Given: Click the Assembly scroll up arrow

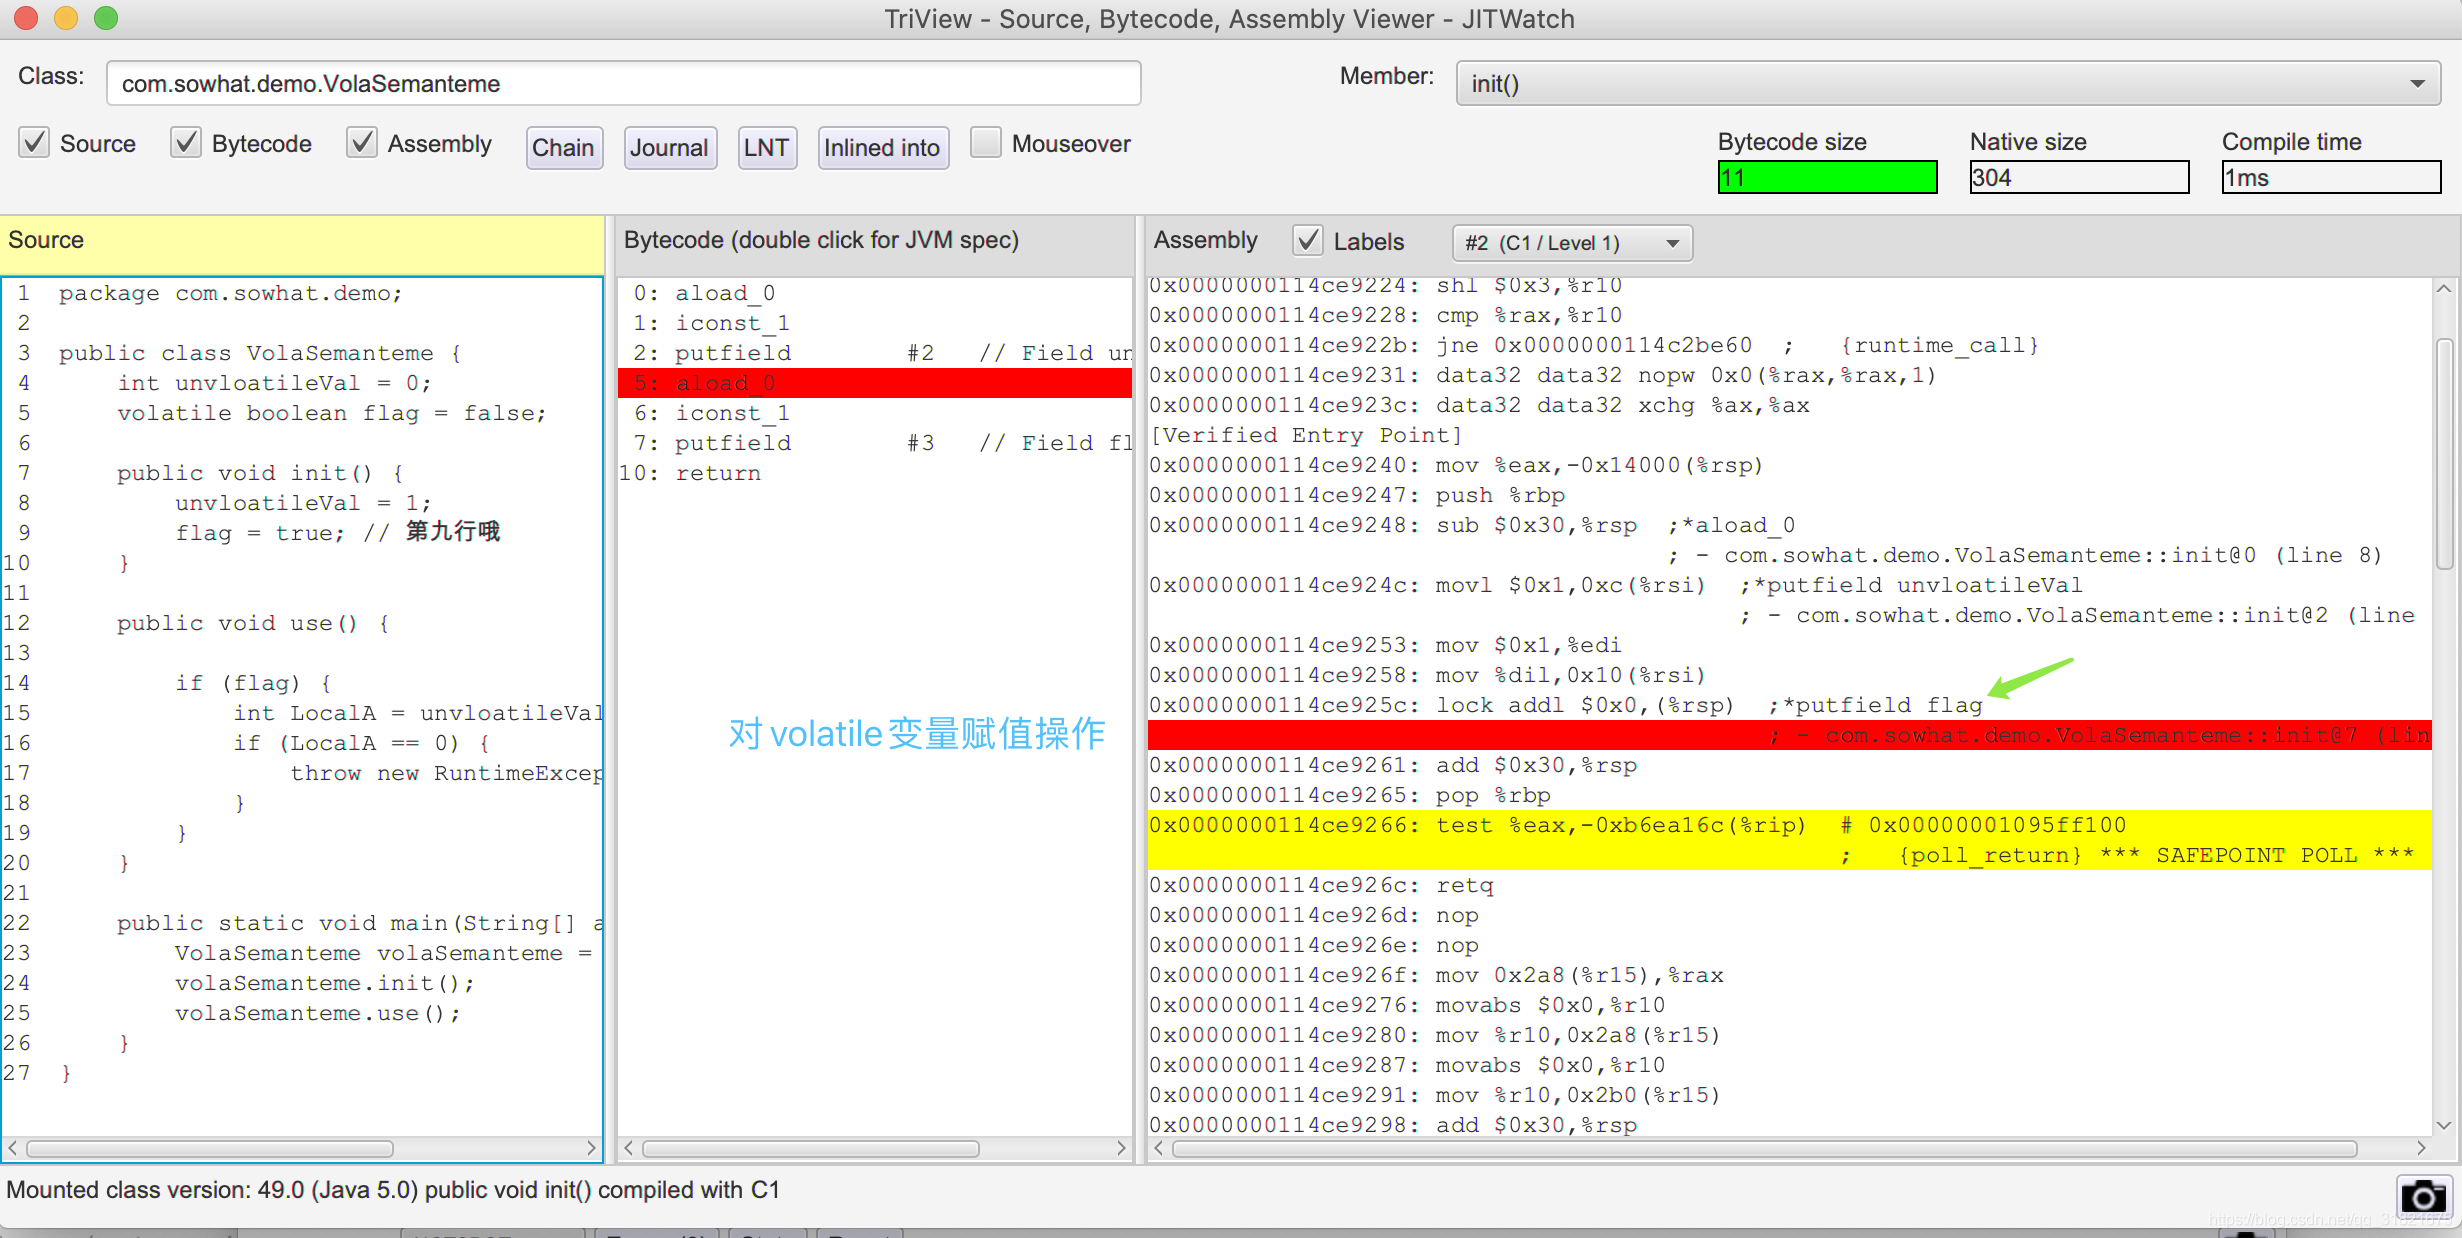Looking at the screenshot, I should [x=2444, y=289].
